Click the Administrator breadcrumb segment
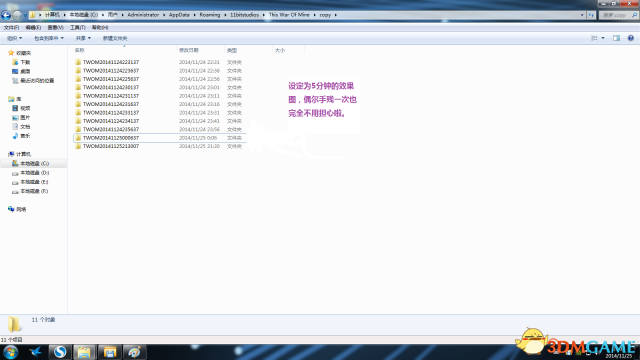 coord(143,15)
